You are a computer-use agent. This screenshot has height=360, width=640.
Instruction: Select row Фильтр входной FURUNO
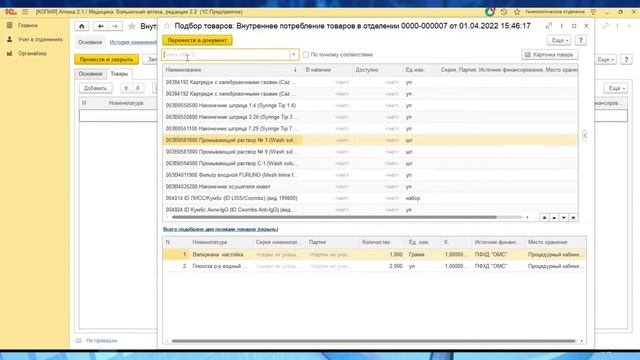[x=370, y=175]
